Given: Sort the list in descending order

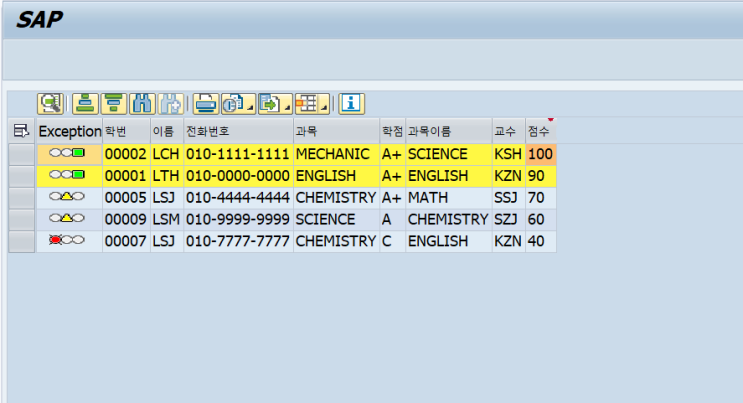Looking at the screenshot, I should pos(114,103).
